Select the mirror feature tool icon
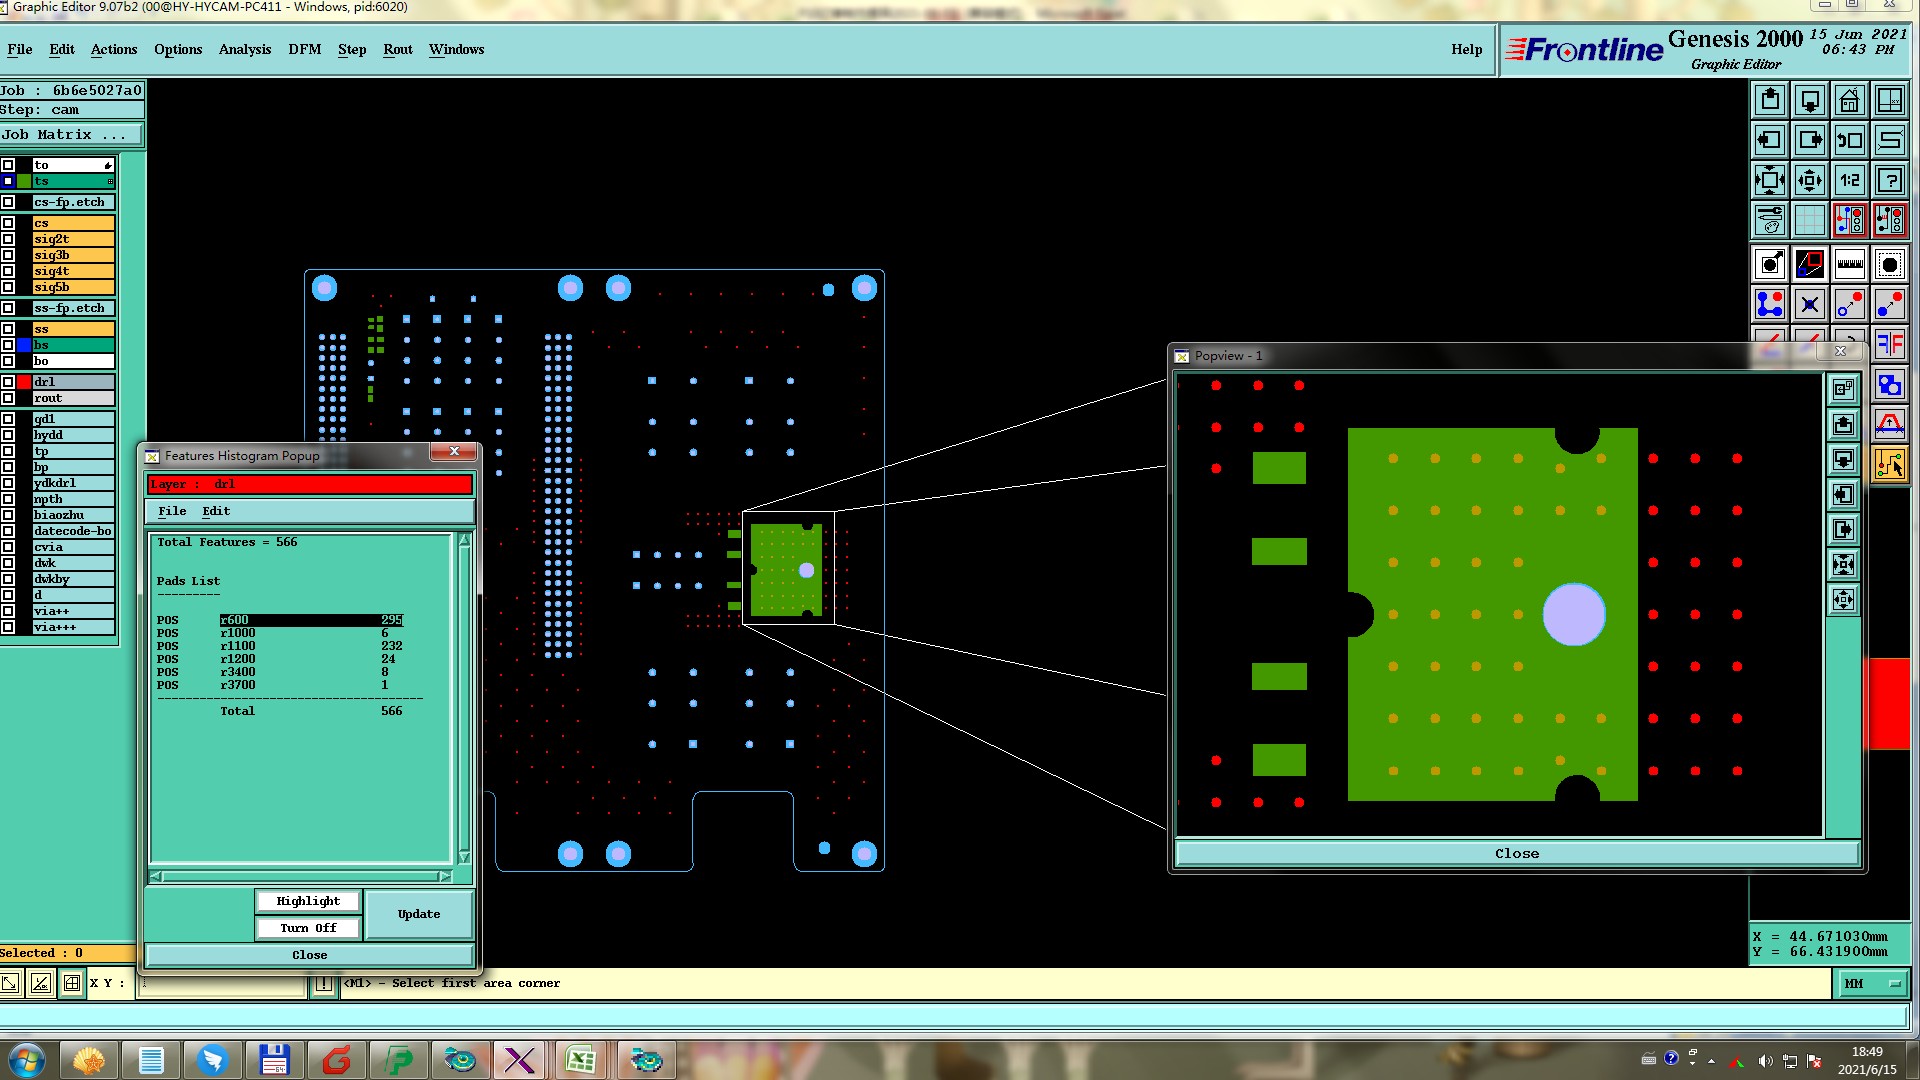Image resolution: width=1920 pixels, height=1080 pixels. pos(1889,345)
